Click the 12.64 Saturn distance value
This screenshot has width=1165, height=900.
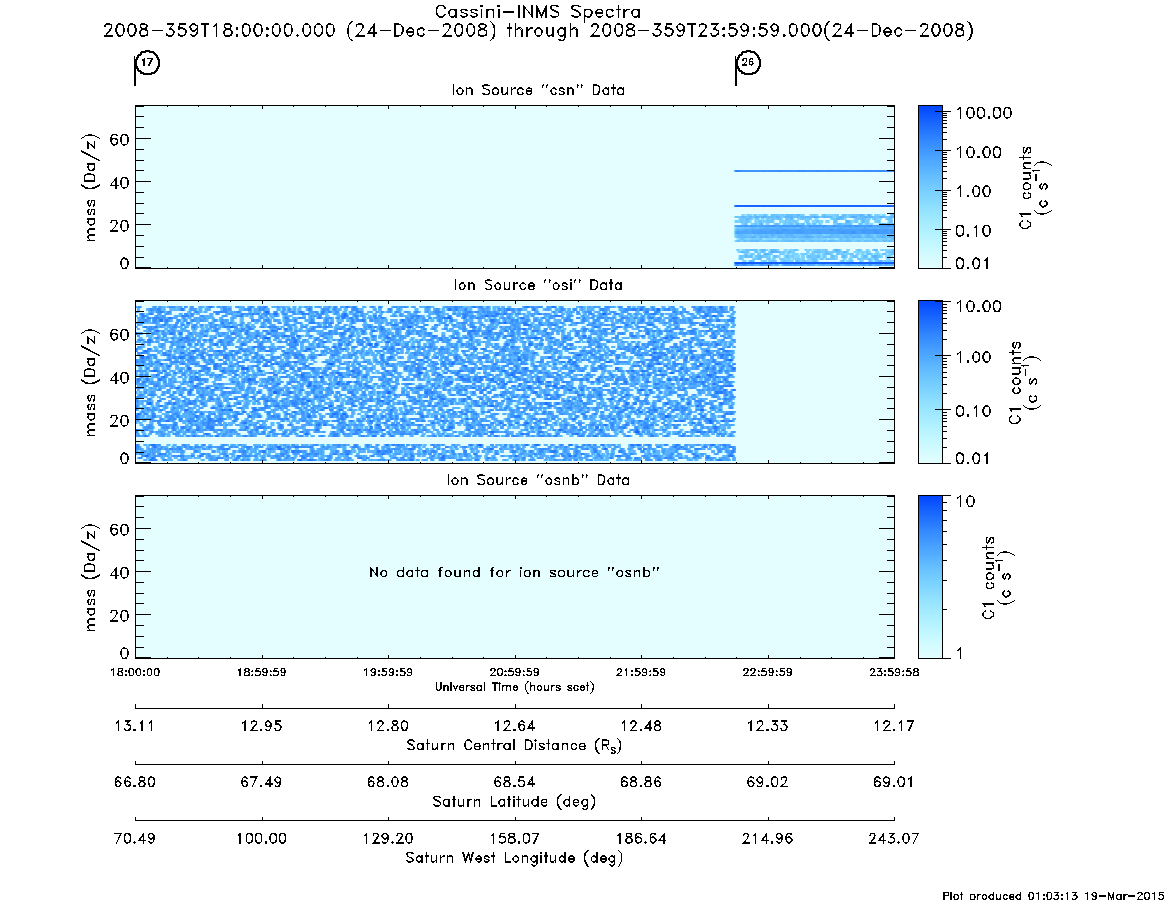click(514, 726)
